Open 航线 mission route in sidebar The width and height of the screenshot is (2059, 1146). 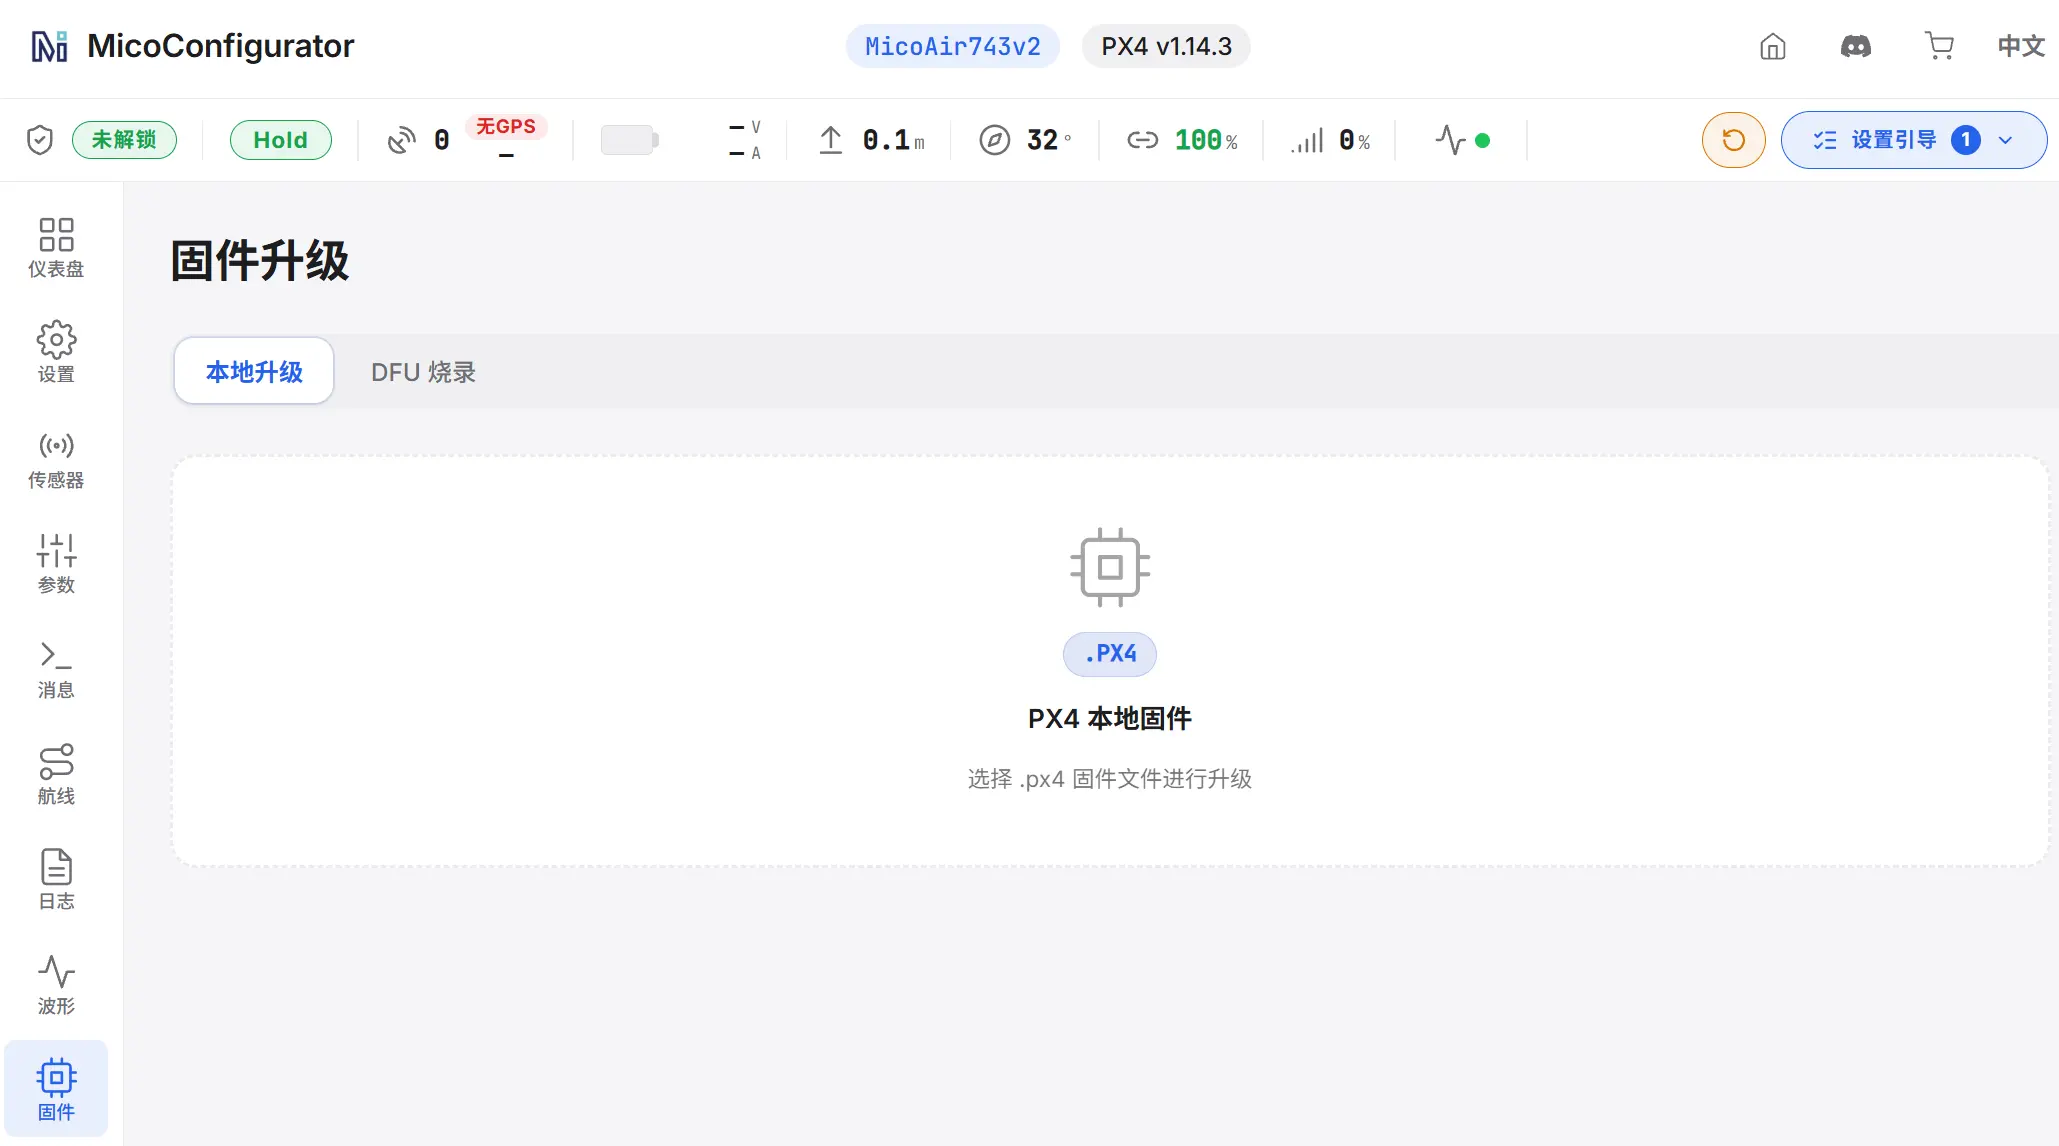56,775
